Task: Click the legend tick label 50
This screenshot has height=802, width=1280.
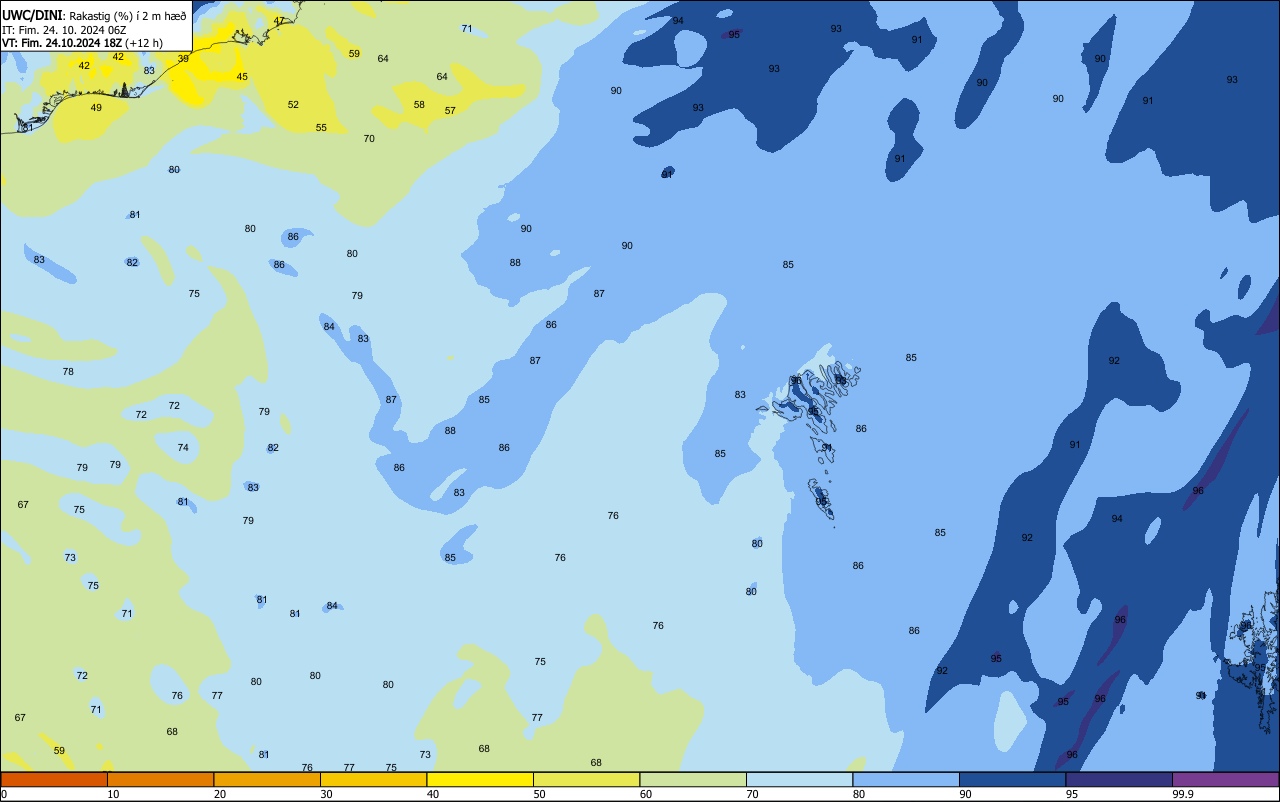Action: point(539,794)
